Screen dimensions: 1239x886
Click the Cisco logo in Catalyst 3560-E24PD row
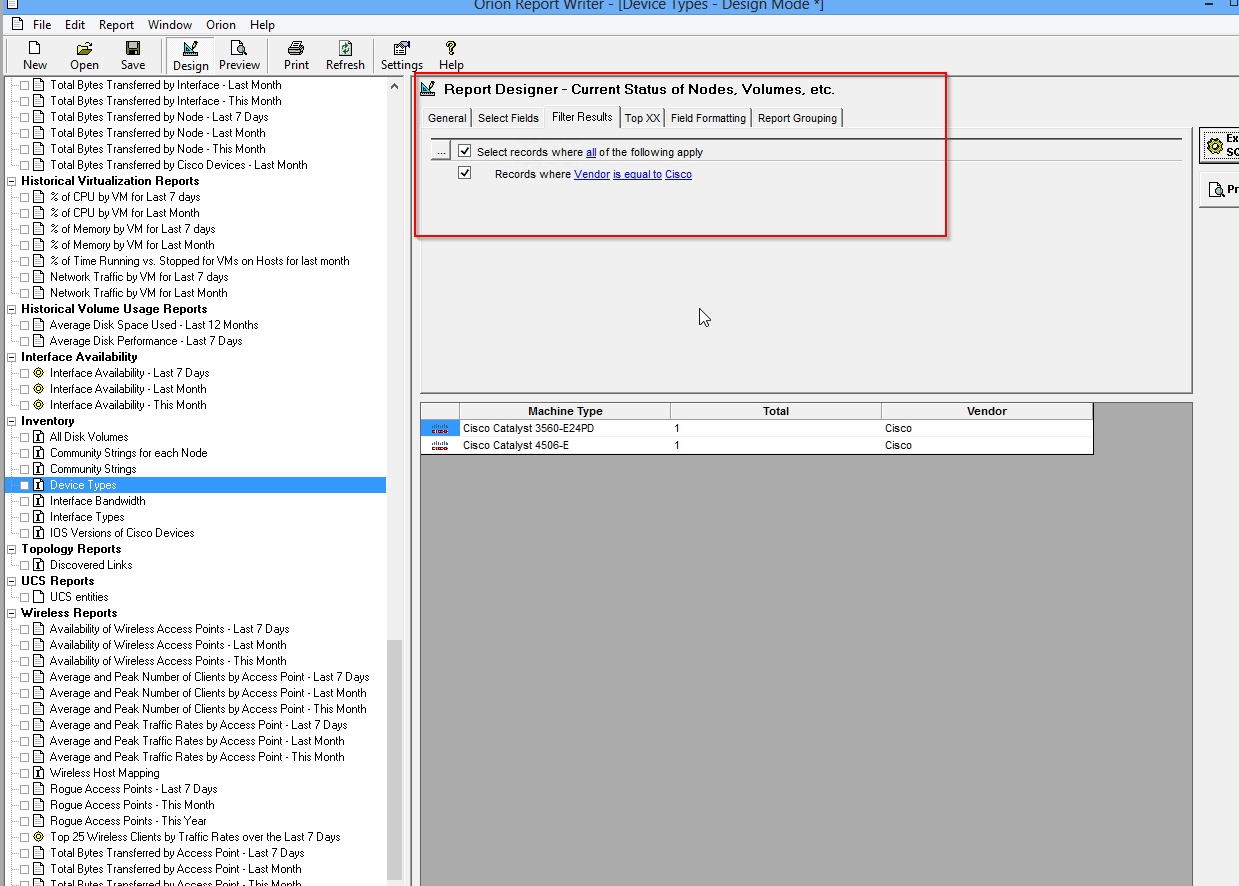tap(440, 428)
